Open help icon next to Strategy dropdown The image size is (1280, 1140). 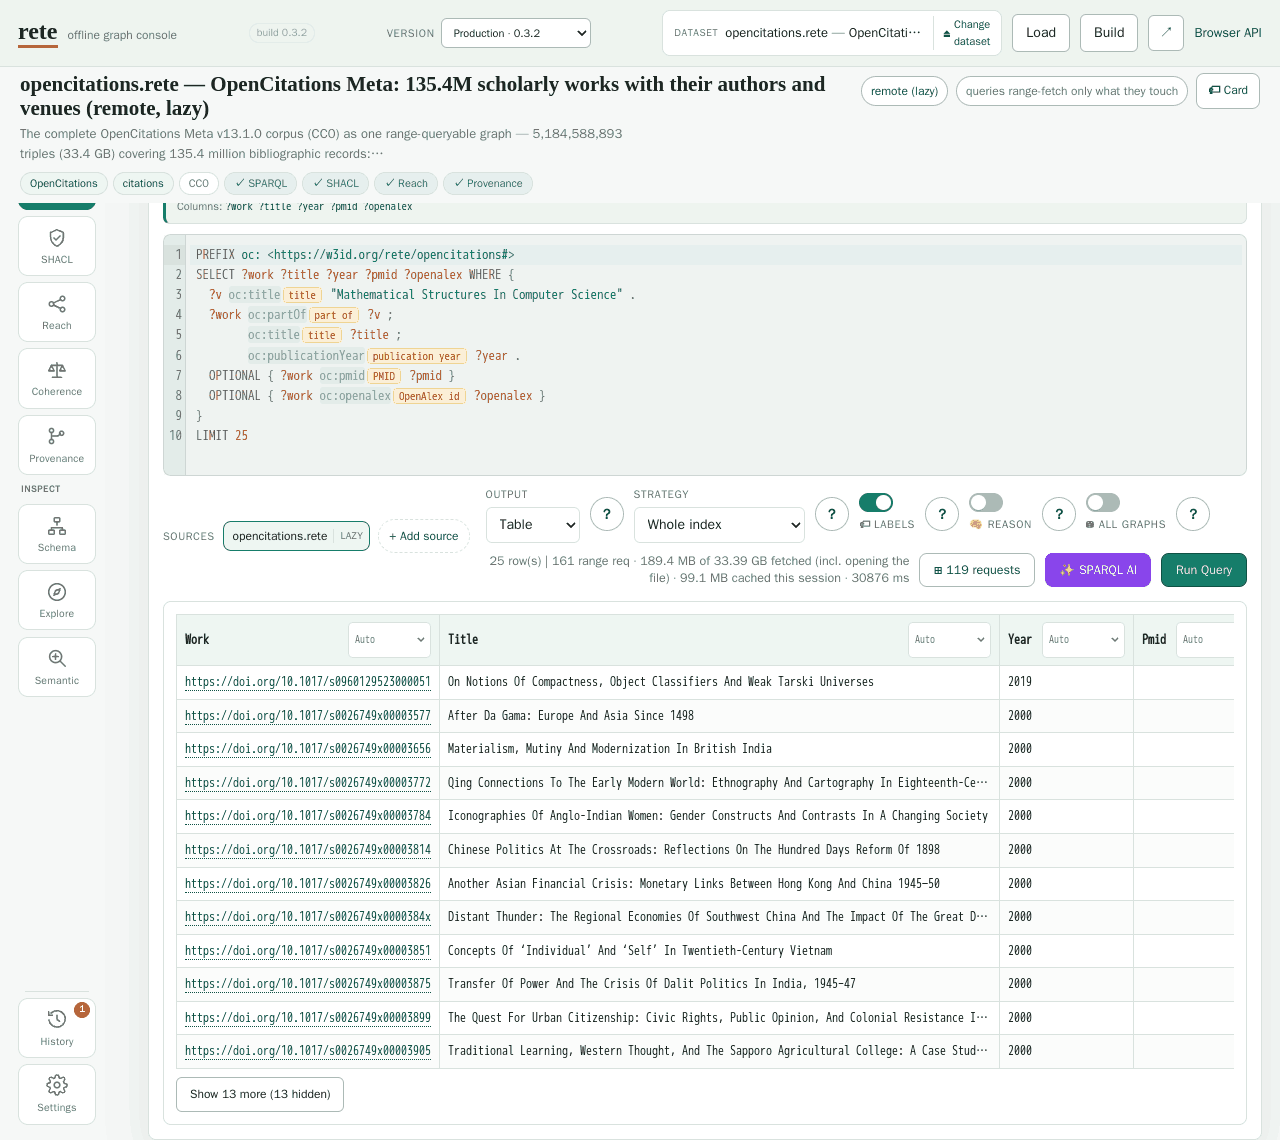coord(832,514)
